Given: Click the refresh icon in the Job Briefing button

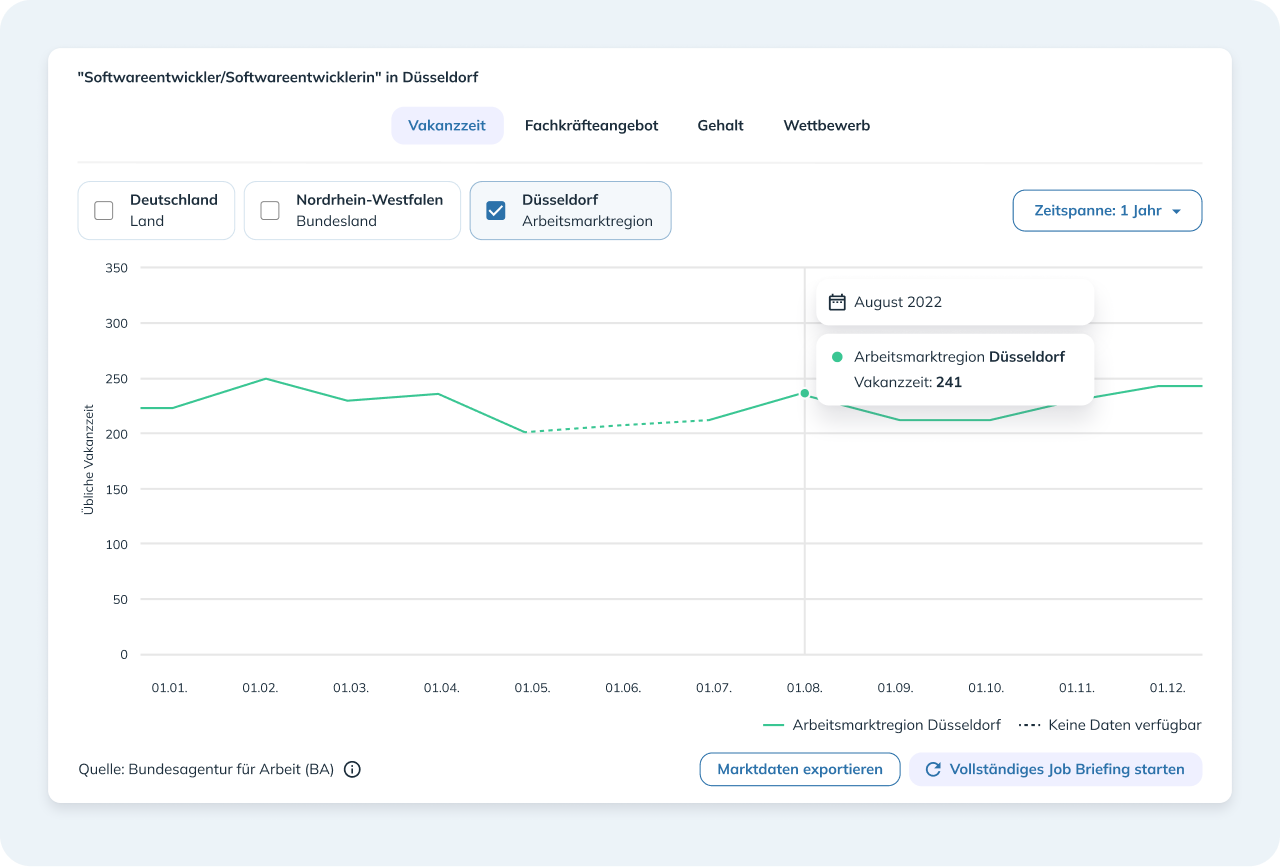Looking at the screenshot, I should (933, 770).
